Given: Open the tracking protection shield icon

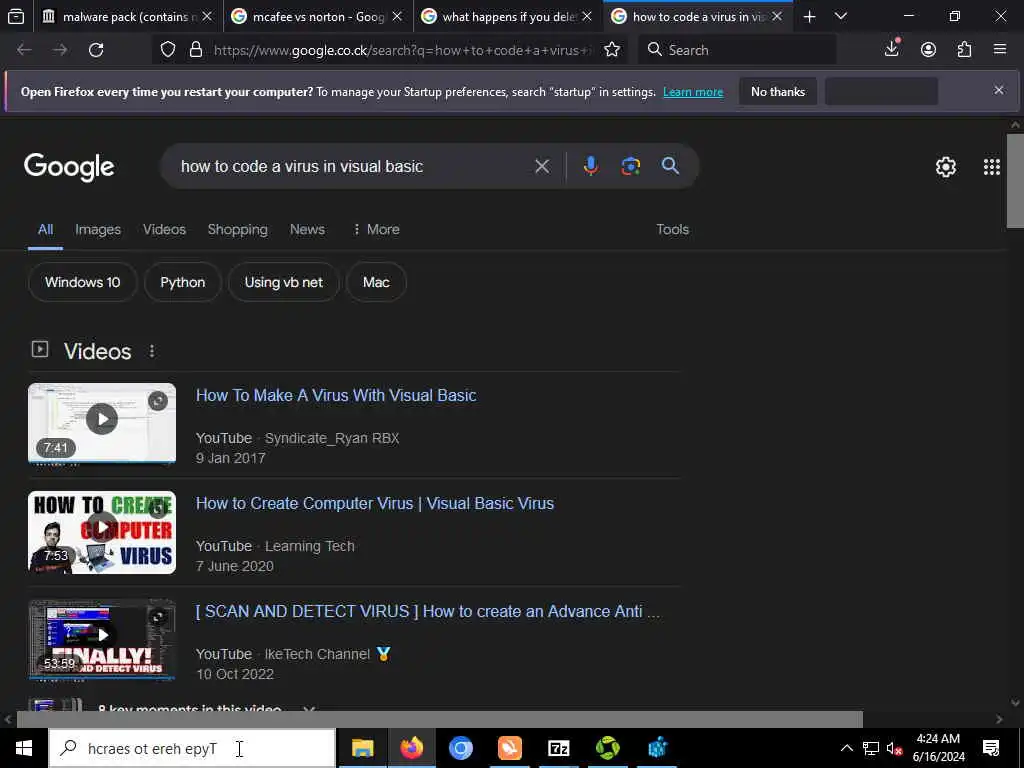Looking at the screenshot, I should 168,50.
